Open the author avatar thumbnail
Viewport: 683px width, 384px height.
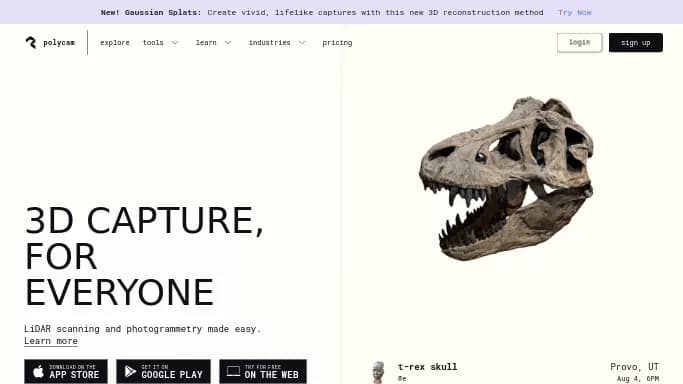tap(379, 372)
